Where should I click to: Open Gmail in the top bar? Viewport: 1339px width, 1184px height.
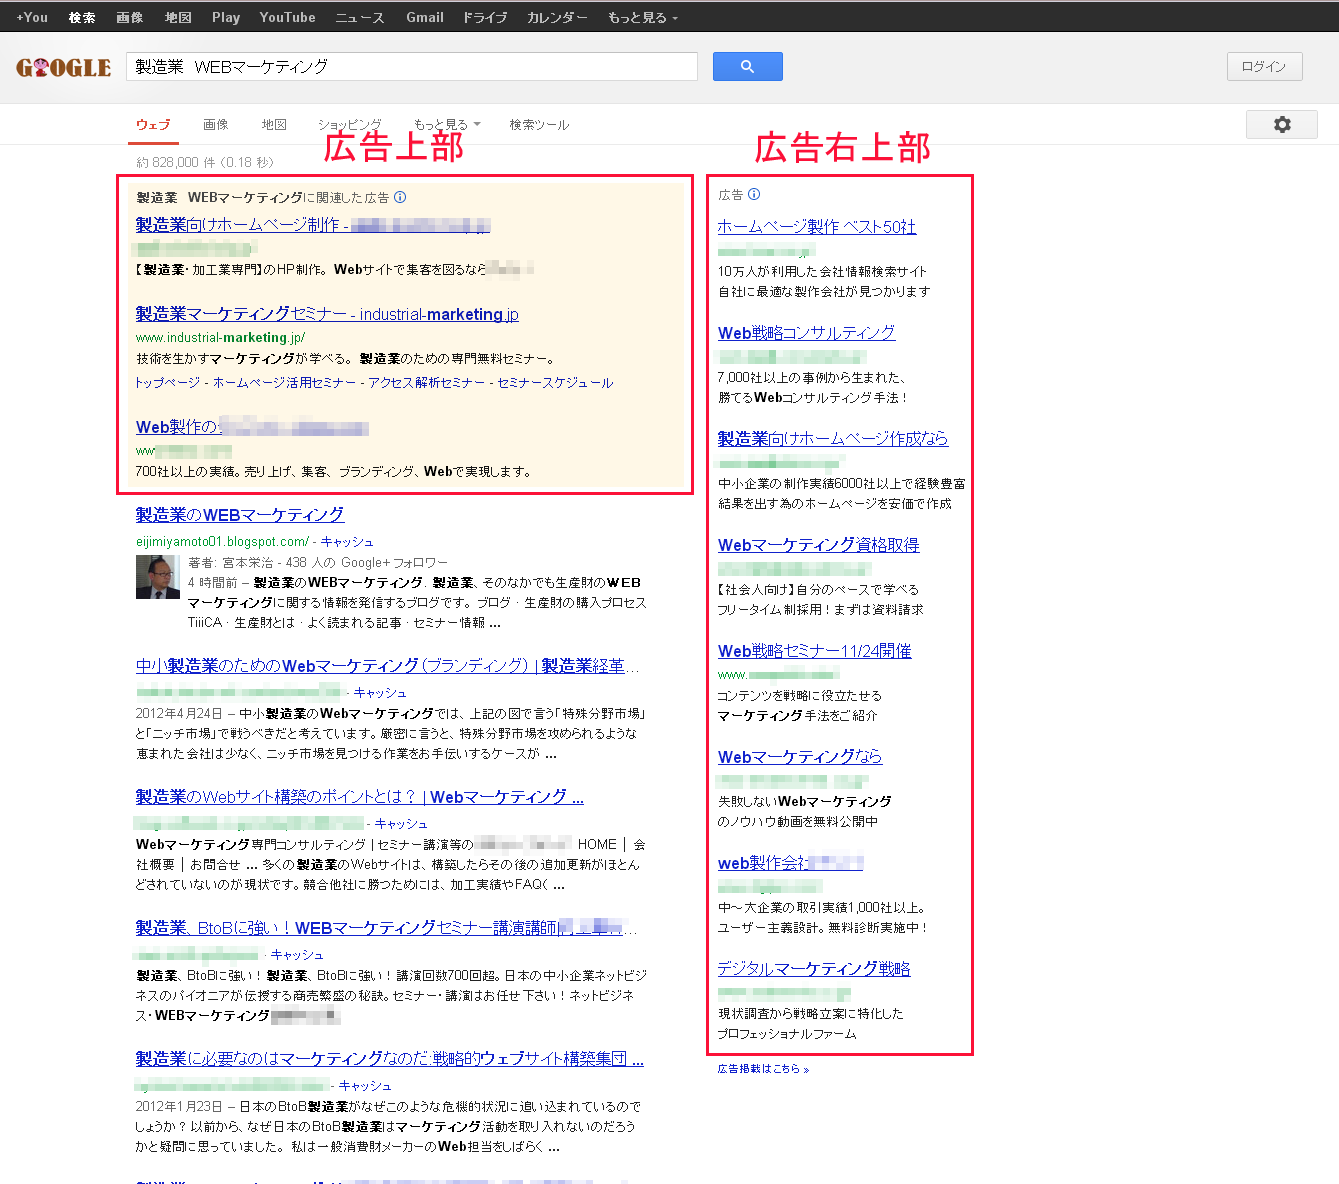tap(425, 17)
